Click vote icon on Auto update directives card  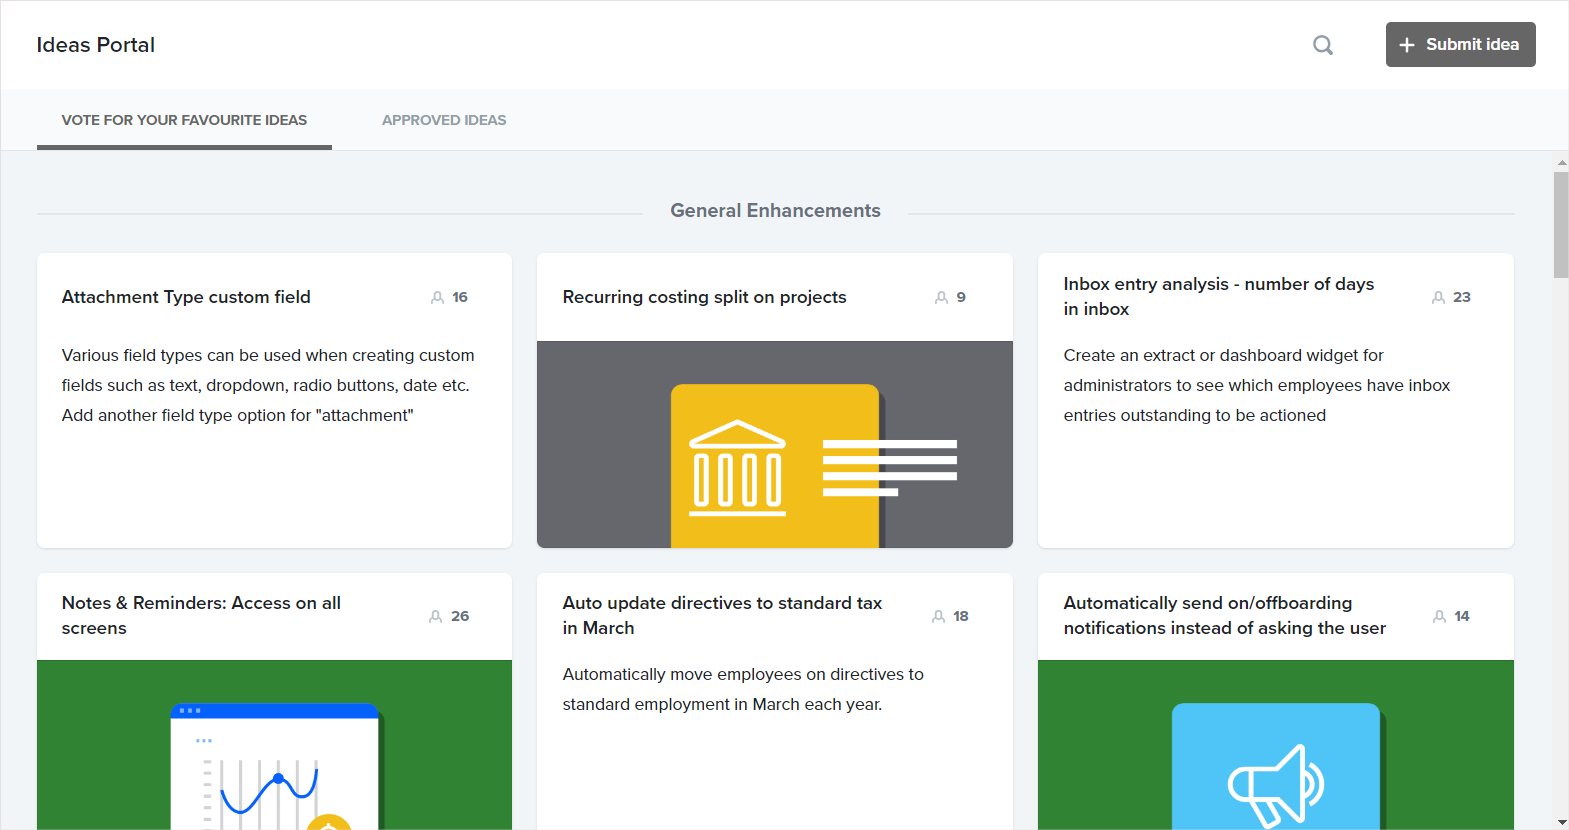938,617
